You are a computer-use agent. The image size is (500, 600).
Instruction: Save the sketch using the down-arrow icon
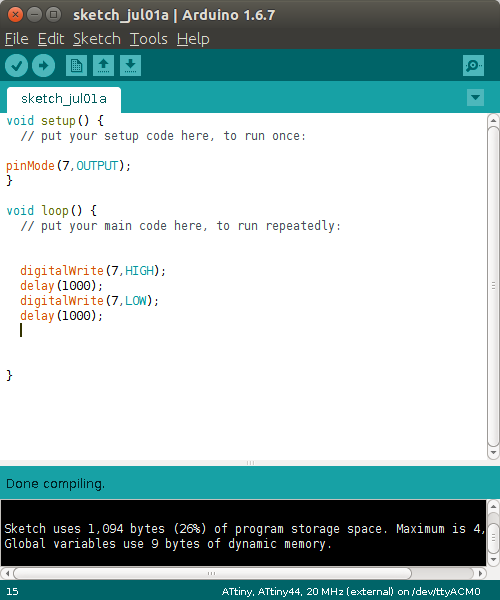(130, 65)
